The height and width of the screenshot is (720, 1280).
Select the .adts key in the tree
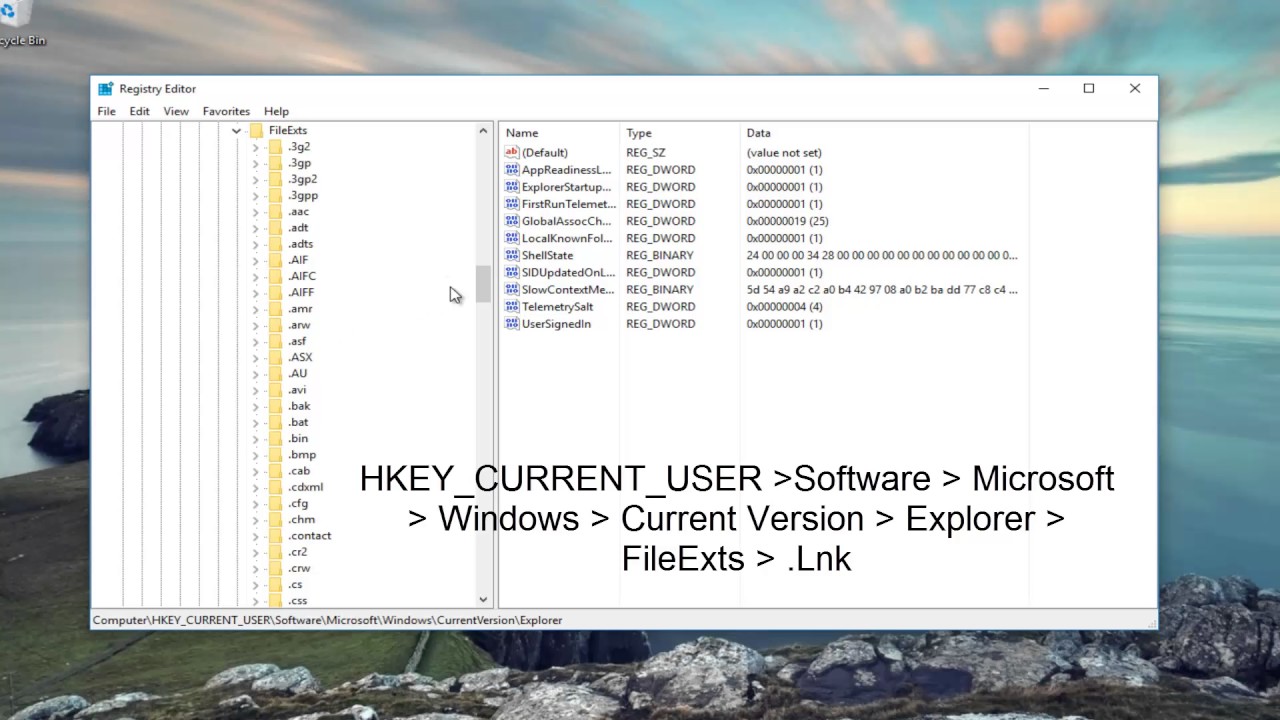[x=300, y=244]
